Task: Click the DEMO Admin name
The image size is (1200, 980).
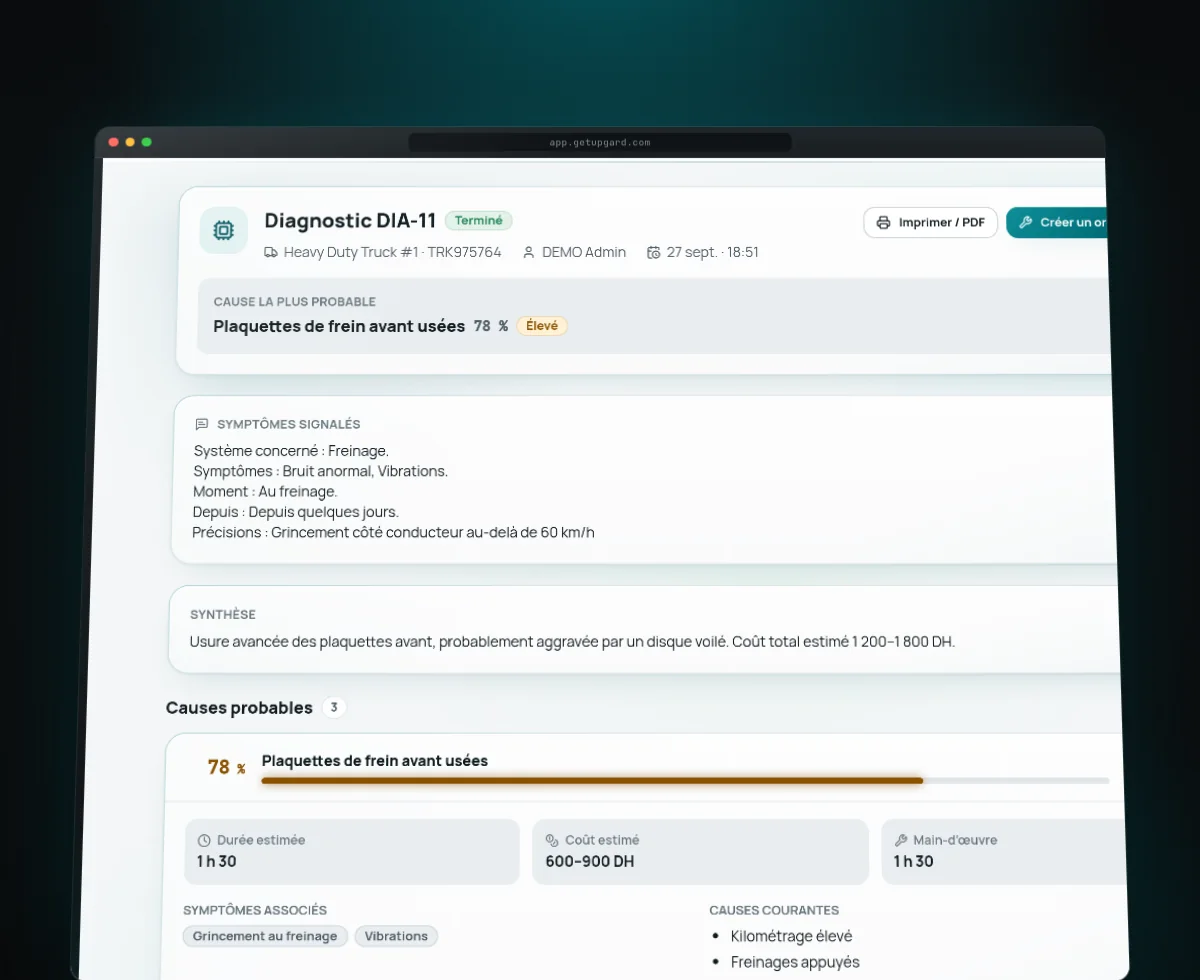Action: pyautogui.click(x=584, y=252)
